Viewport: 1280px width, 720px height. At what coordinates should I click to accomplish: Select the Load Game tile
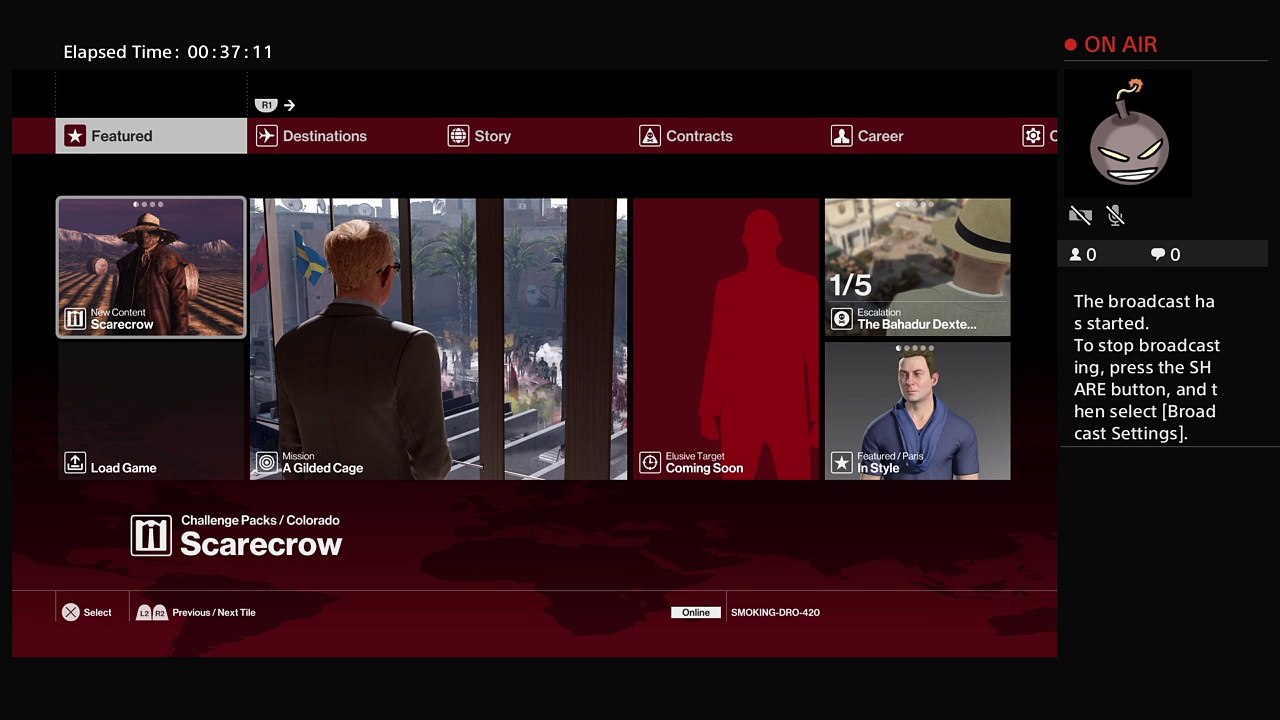151,411
